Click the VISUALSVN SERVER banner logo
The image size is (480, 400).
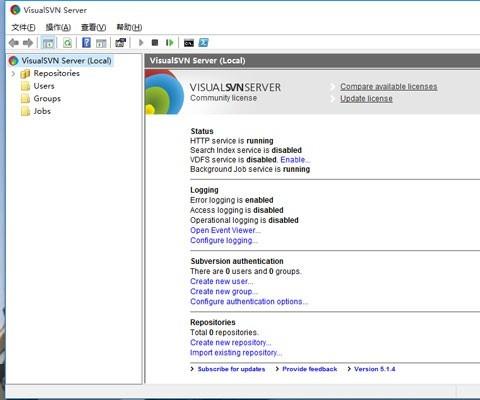click(x=235, y=87)
